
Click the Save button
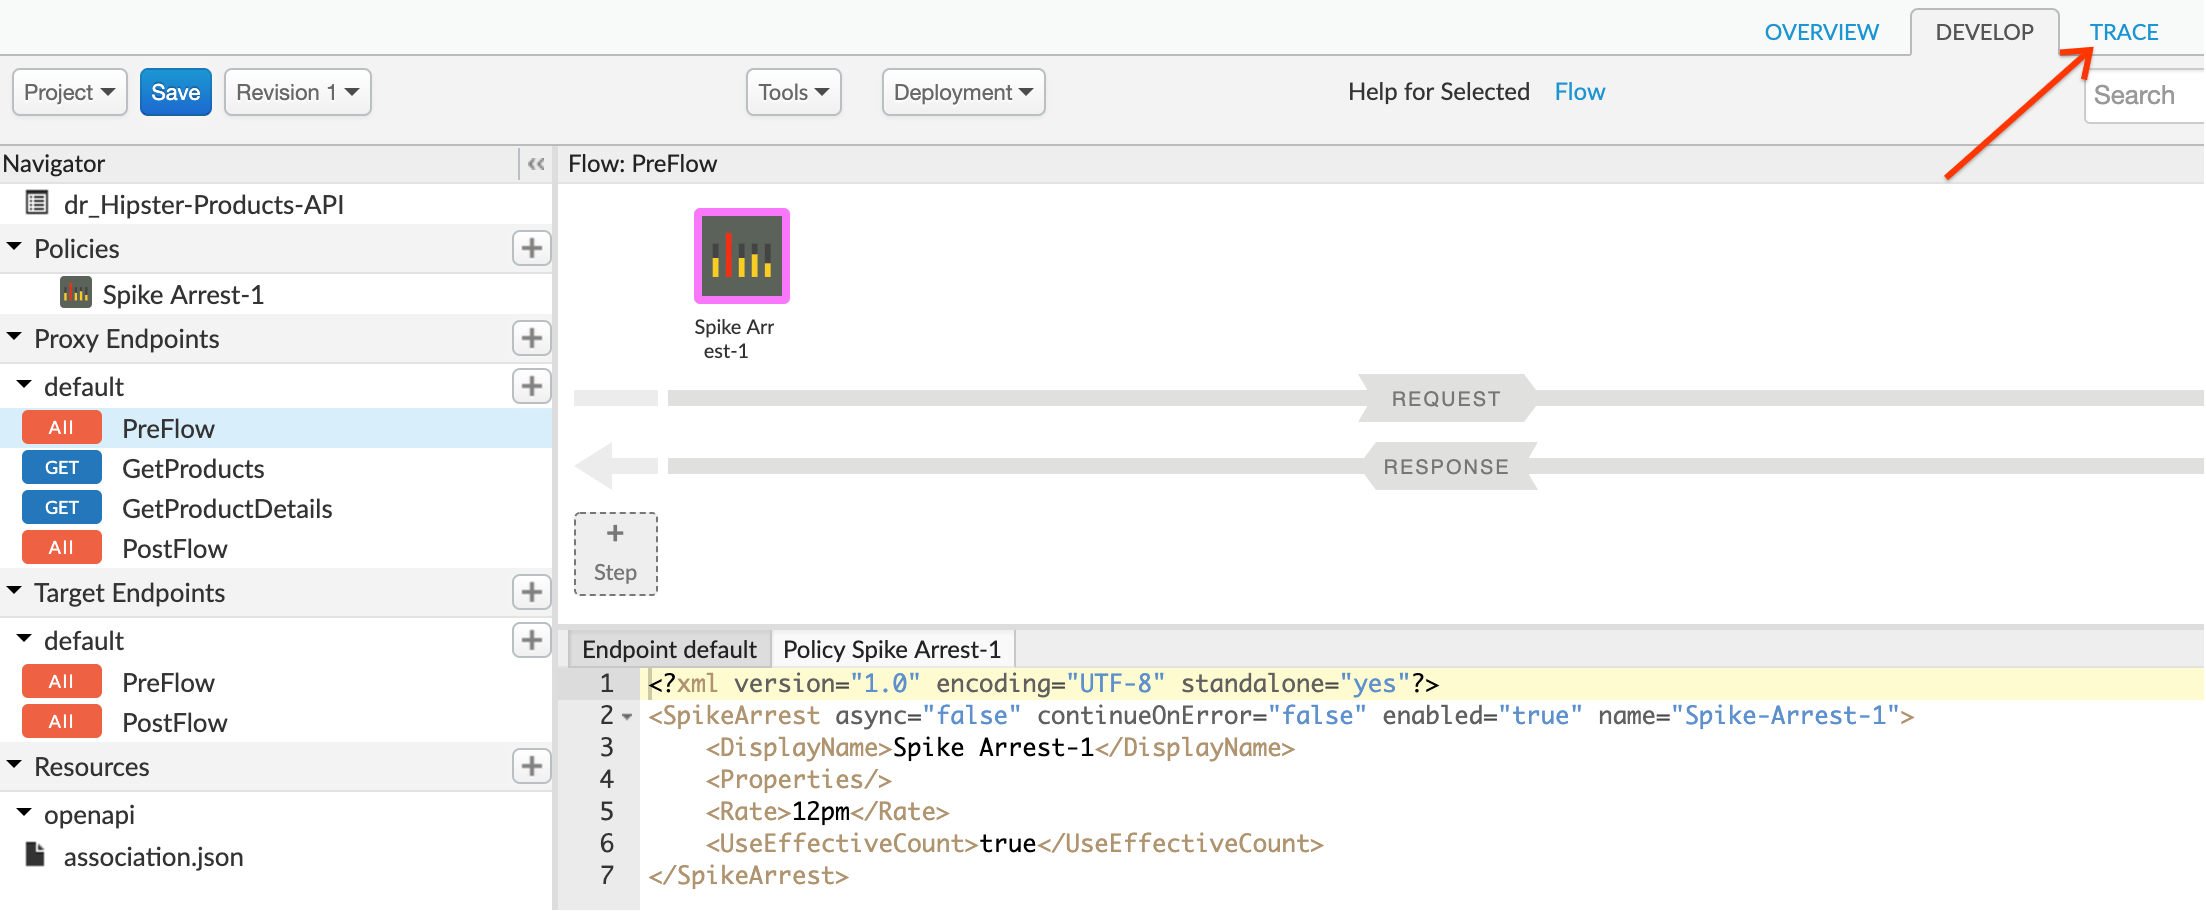coord(175,92)
